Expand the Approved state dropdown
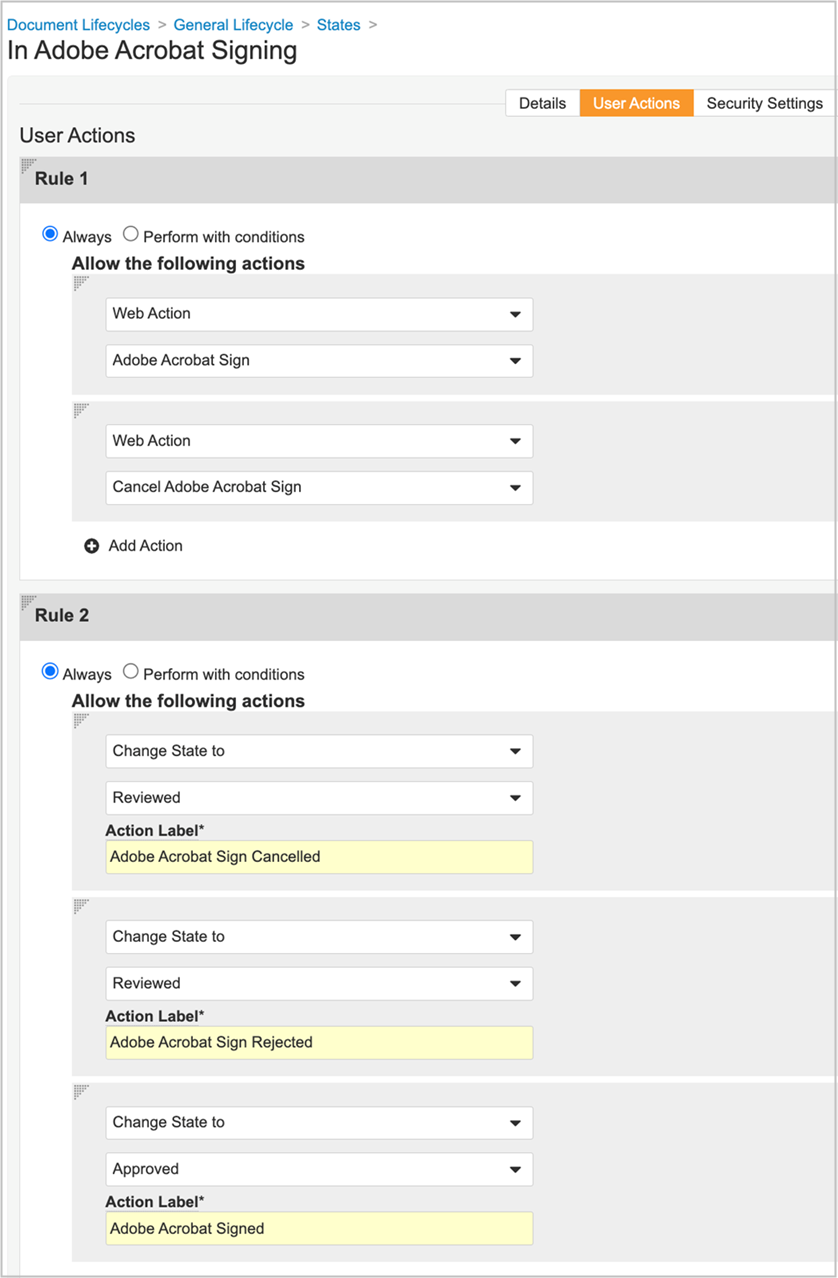Image resolution: width=838 pixels, height=1278 pixels. point(517,1168)
